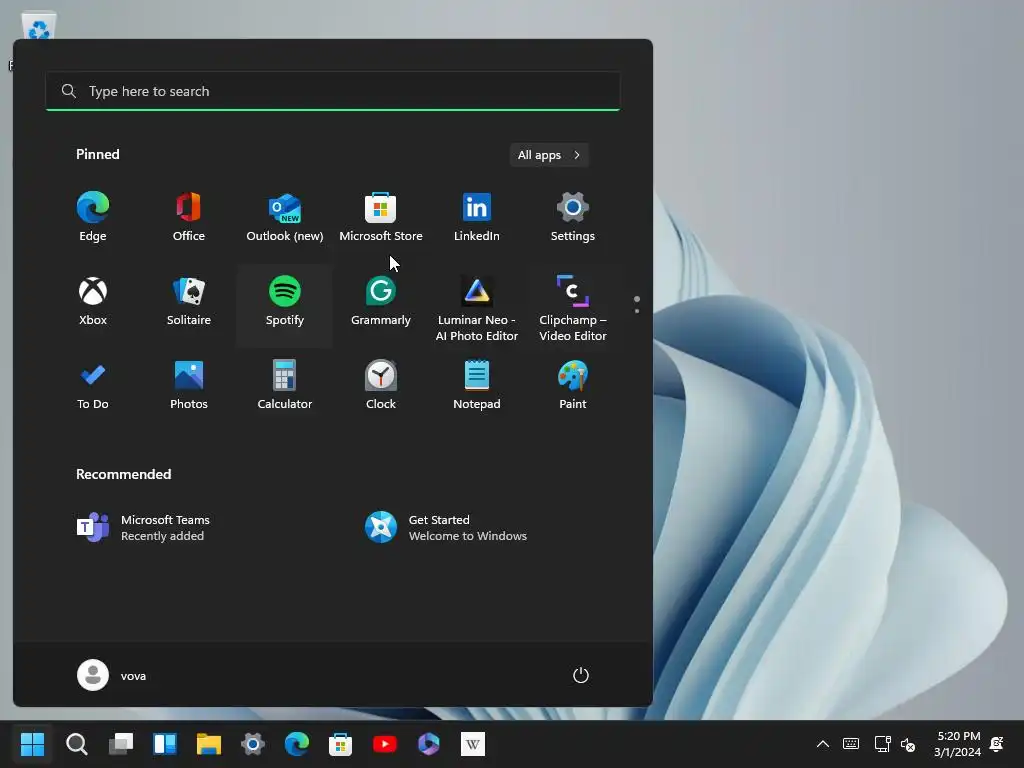Launch Spotify

285,301
